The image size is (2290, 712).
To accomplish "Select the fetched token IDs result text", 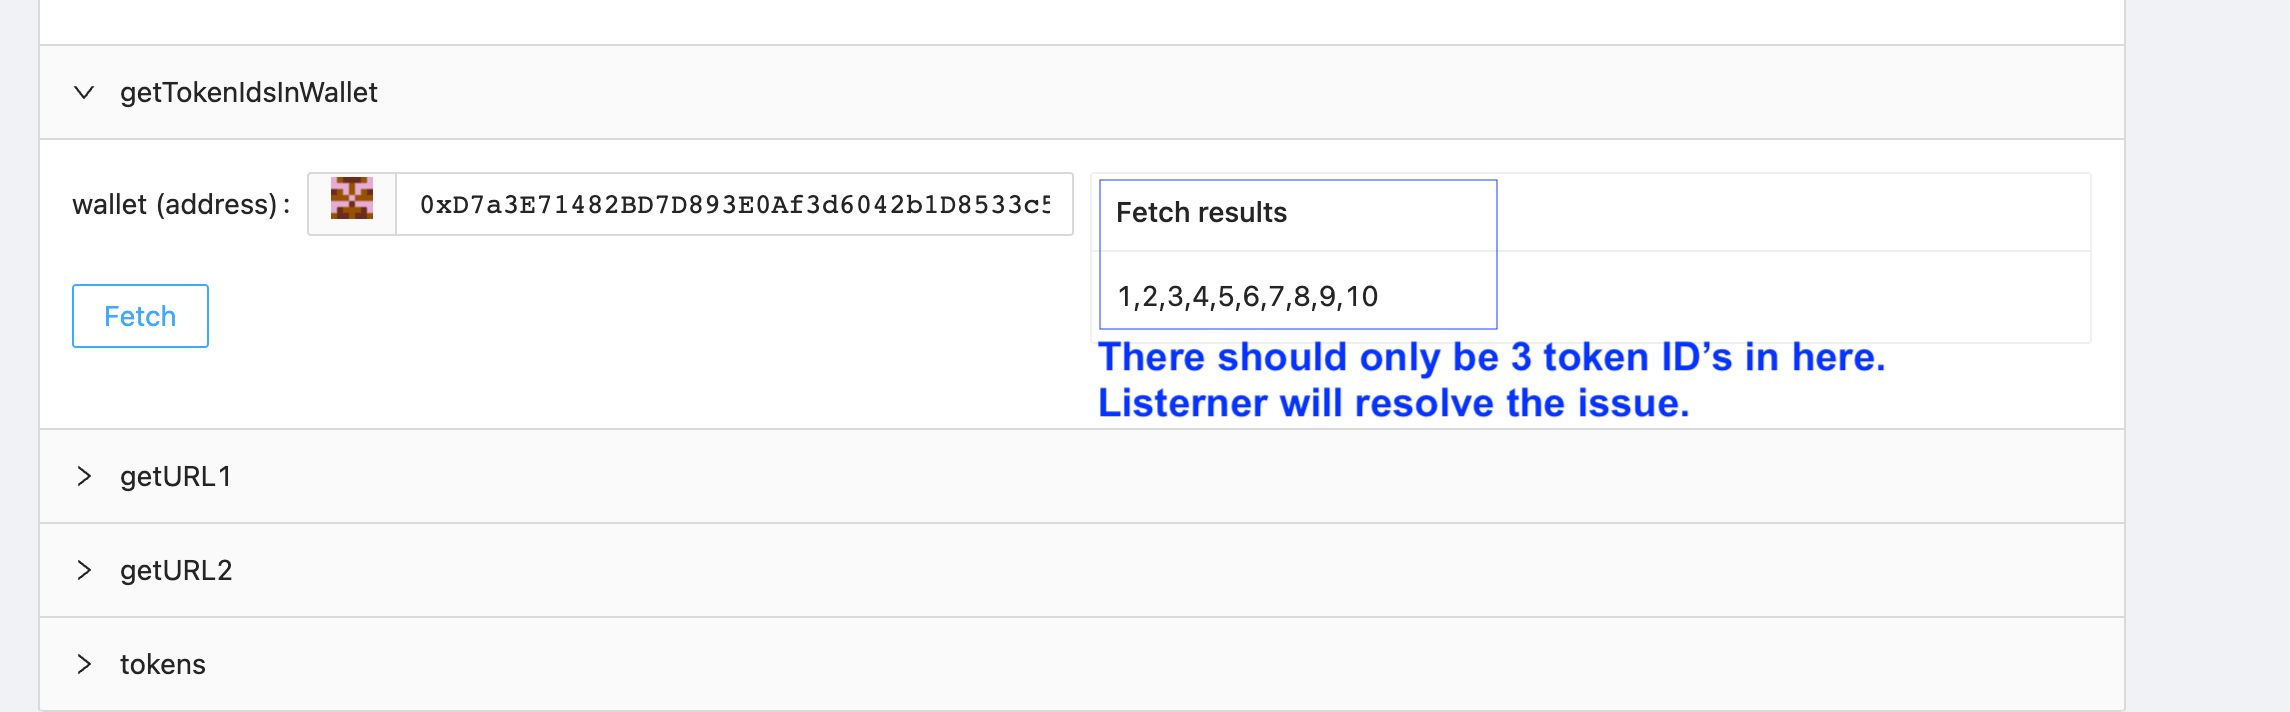I will tap(1247, 296).
